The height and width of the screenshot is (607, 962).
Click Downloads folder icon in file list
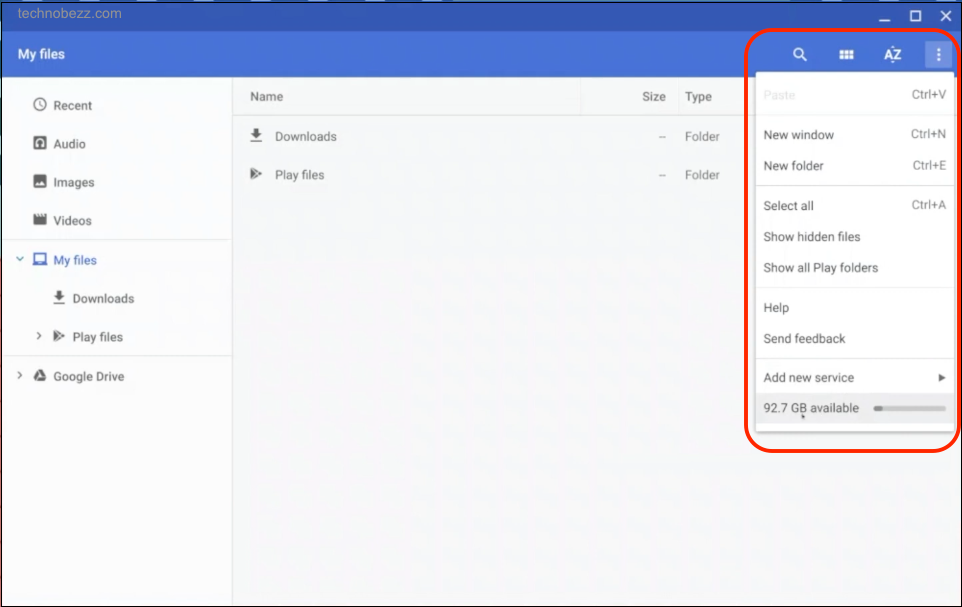(x=256, y=136)
